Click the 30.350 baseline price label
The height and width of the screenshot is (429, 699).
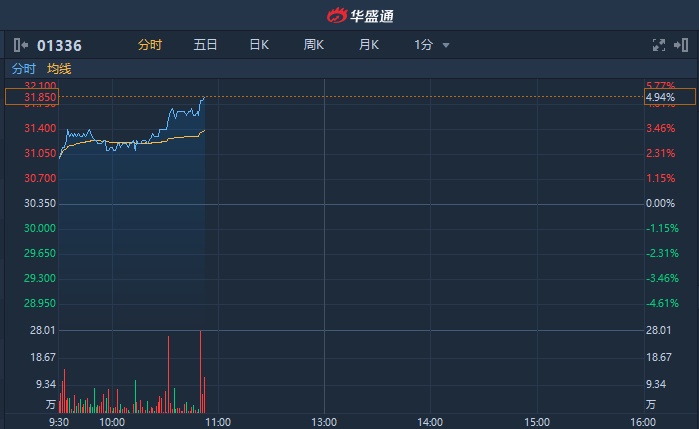pos(40,203)
